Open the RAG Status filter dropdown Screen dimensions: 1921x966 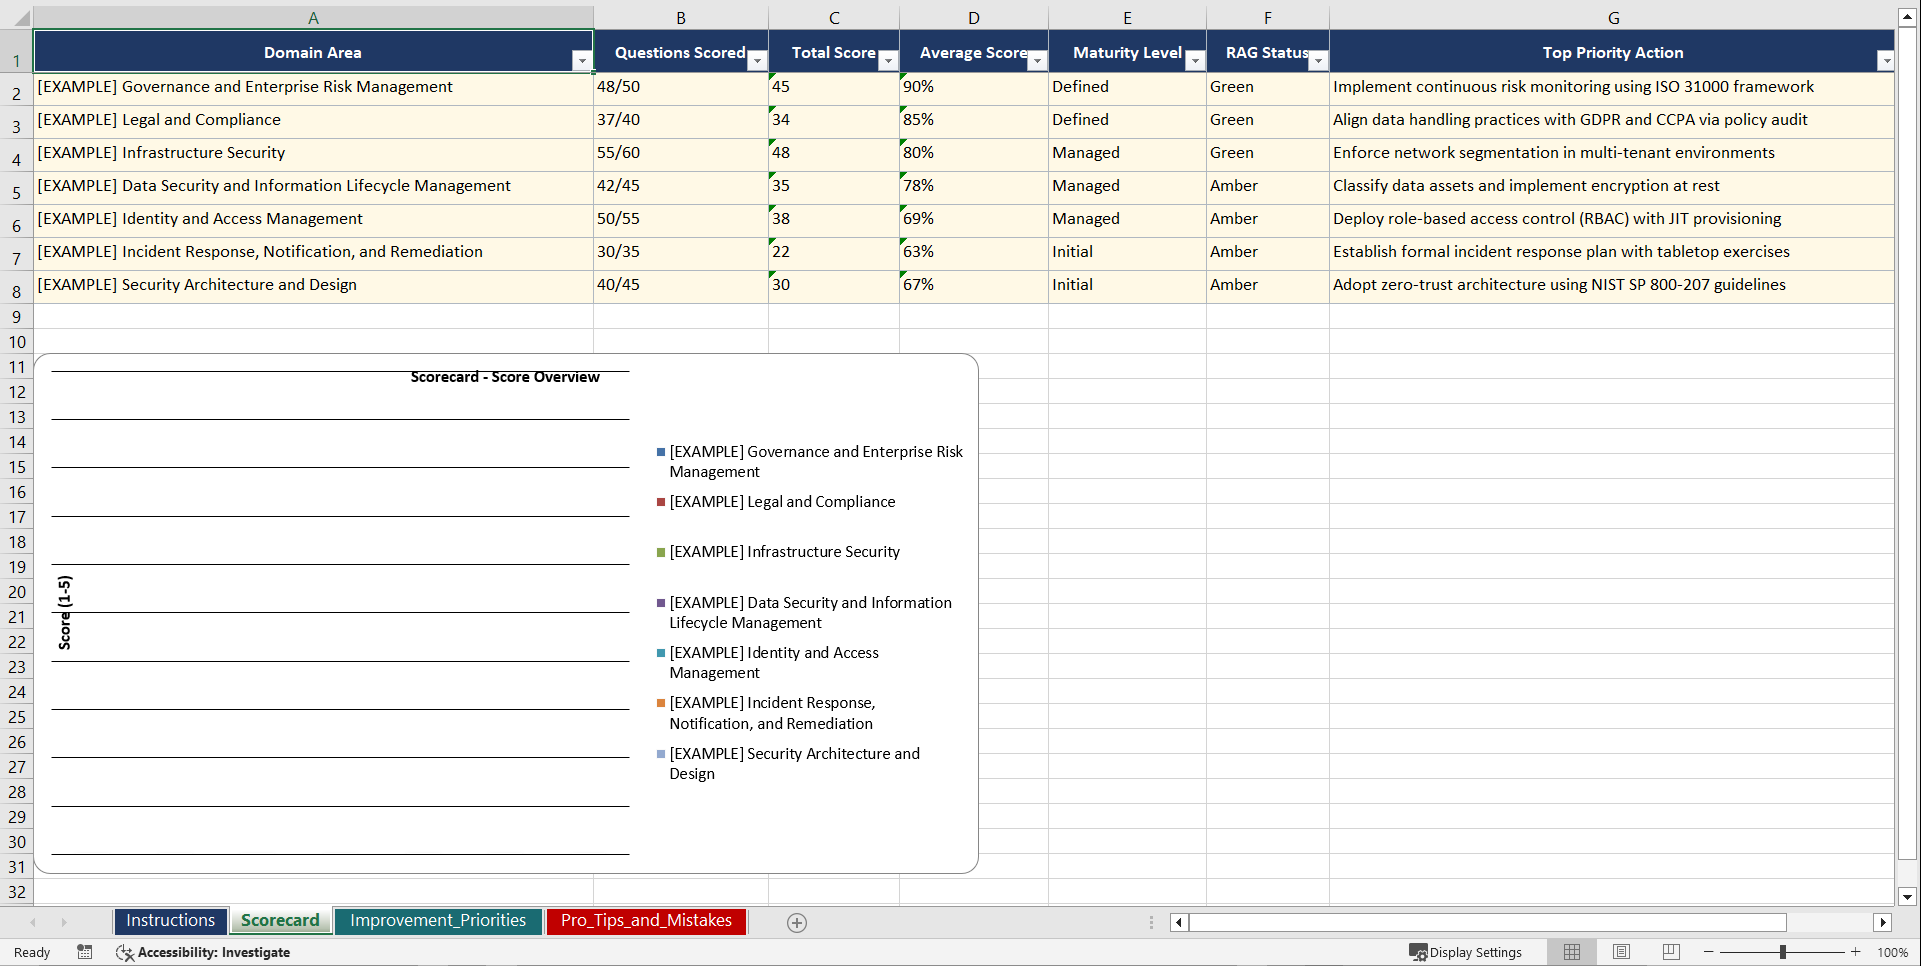pyautogui.click(x=1319, y=61)
